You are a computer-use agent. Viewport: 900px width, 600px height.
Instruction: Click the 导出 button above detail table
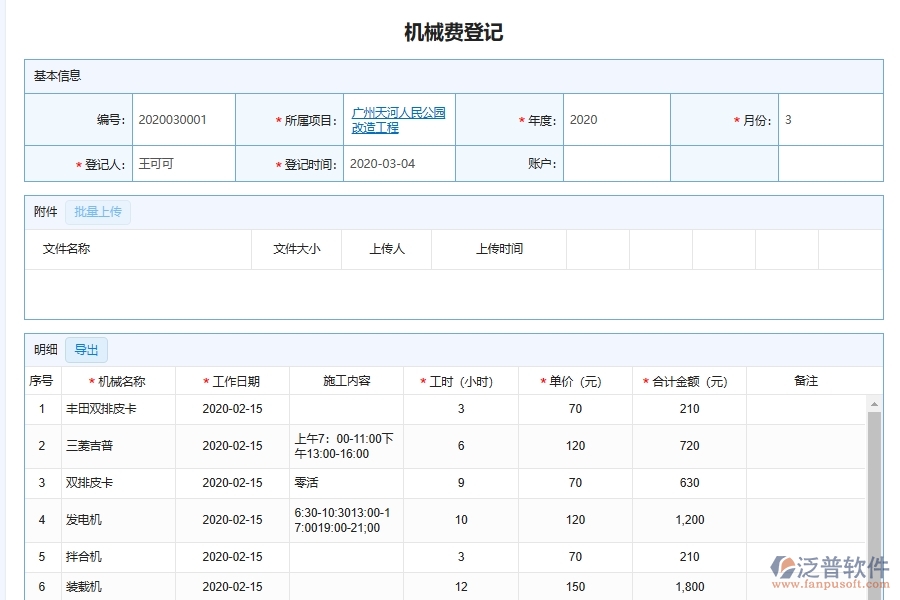[x=85, y=349]
